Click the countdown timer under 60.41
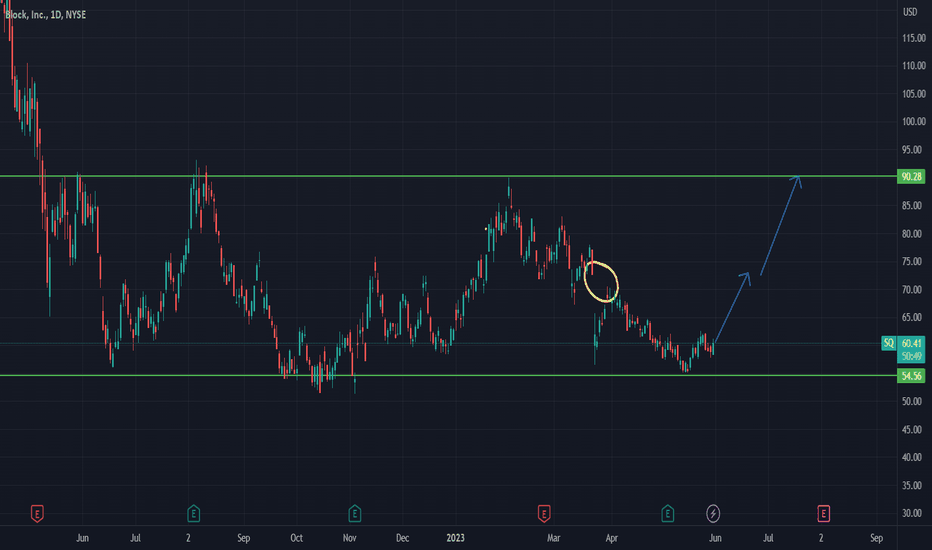Image resolution: width=932 pixels, height=550 pixels. pyautogui.click(x=911, y=356)
